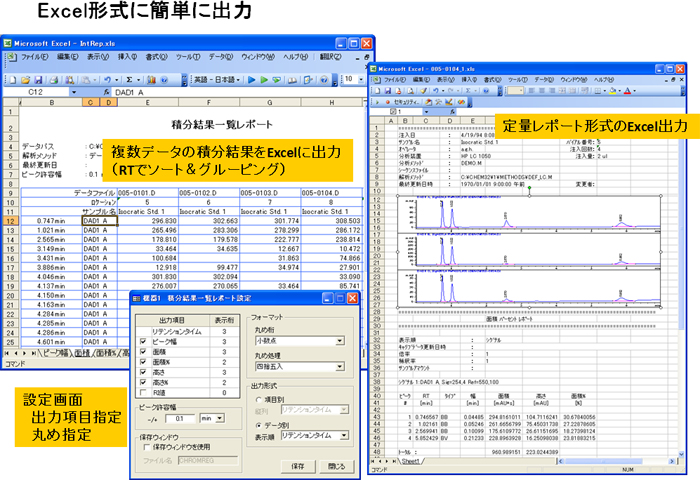Select cell C12 containing DAD1 A
Image resolution: width=700 pixels, height=480 pixels.
(100, 221)
